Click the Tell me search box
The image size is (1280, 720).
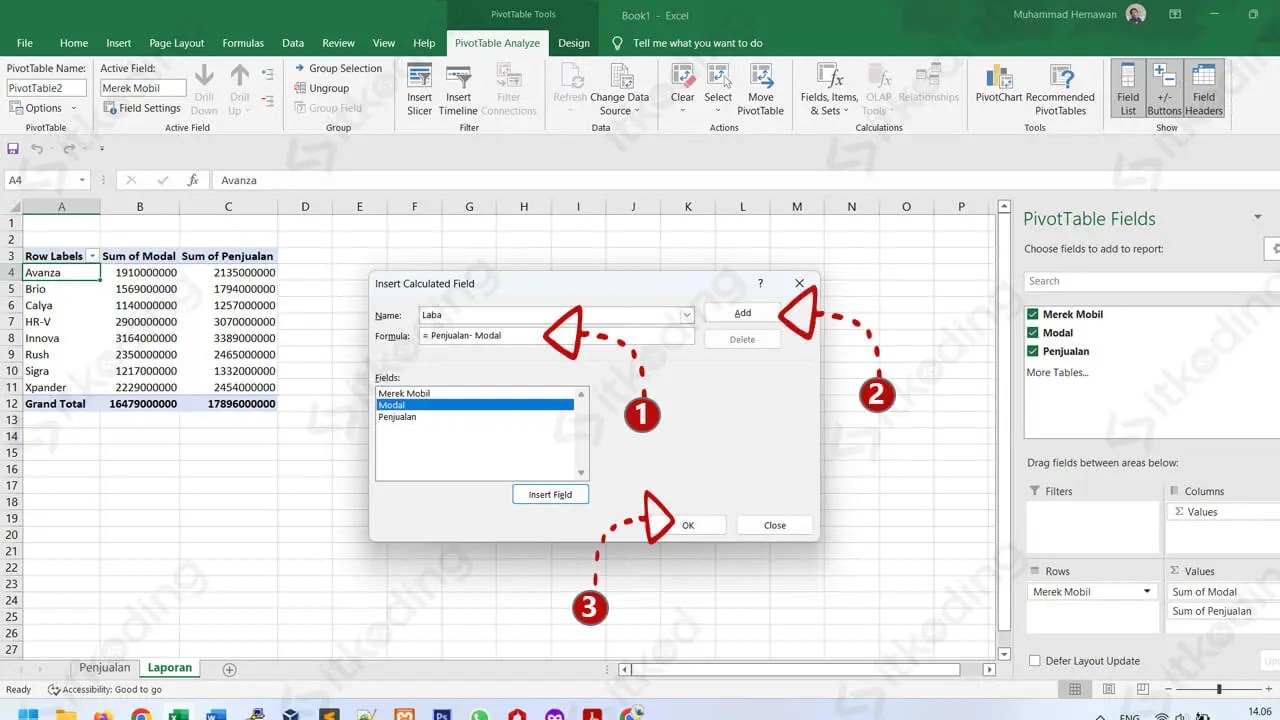point(698,43)
